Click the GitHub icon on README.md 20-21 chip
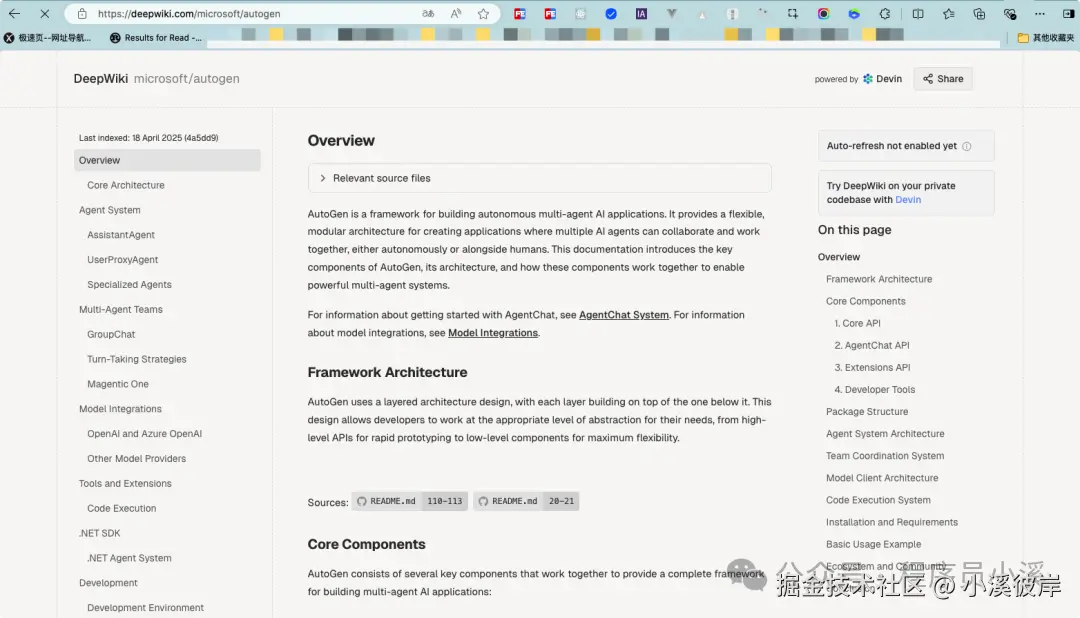Viewport: 1080px width, 618px height. [483, 502]
